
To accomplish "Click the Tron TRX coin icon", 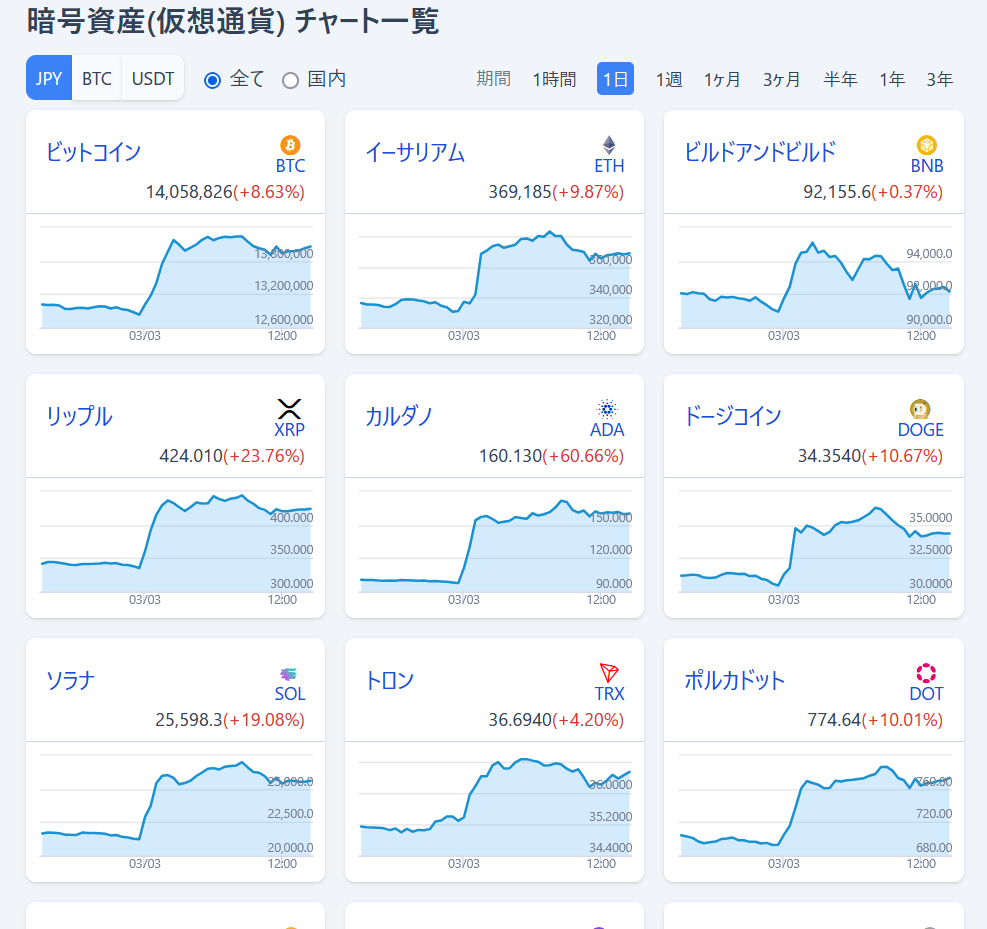I will [608, 674].
